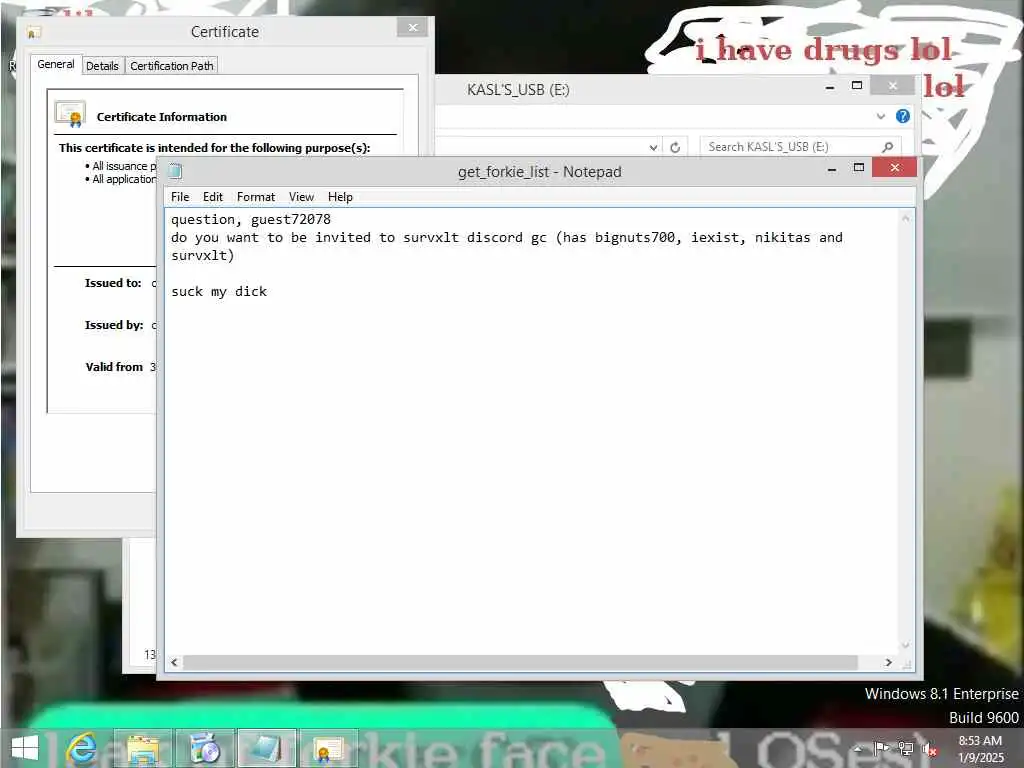
Task: Click the muted volume tray icon
Action: [929, 749]
